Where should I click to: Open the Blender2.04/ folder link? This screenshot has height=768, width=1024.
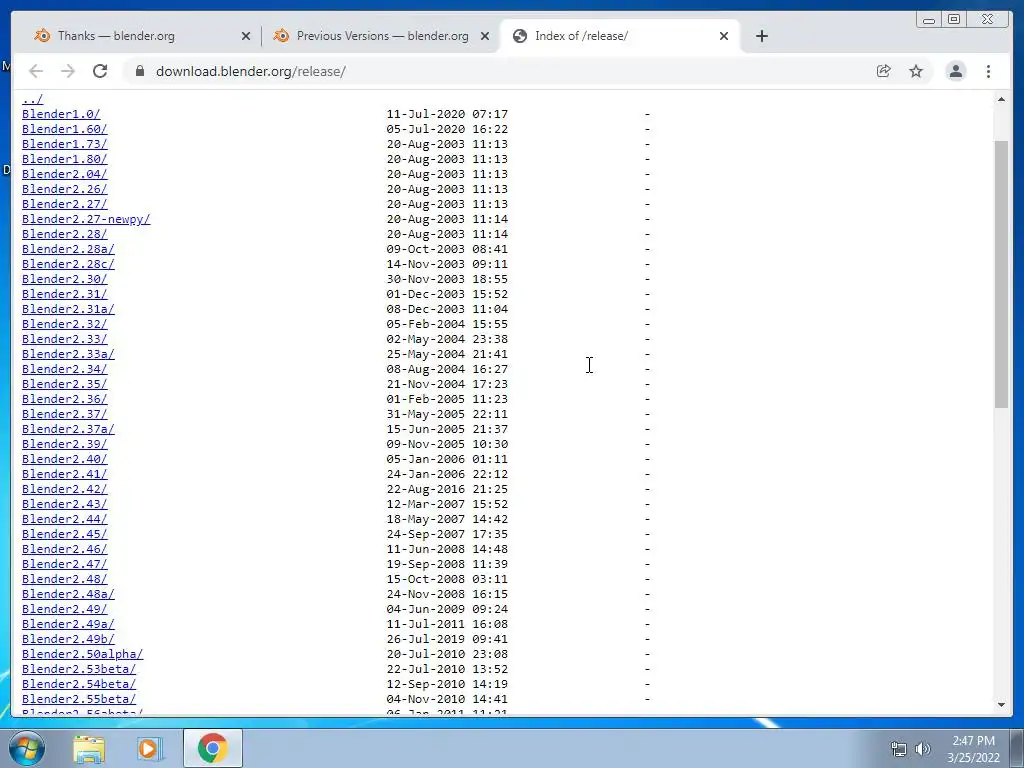click(64, 174)
